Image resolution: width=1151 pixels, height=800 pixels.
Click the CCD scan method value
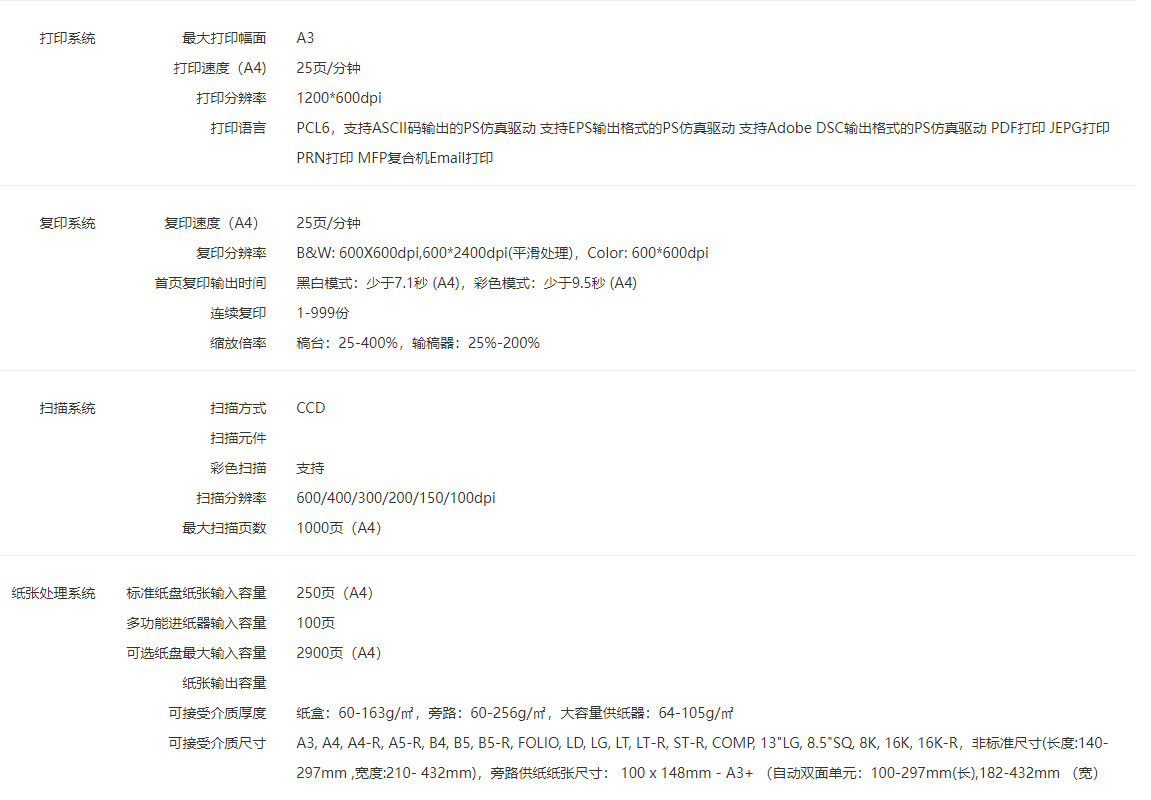coord(311,408)
